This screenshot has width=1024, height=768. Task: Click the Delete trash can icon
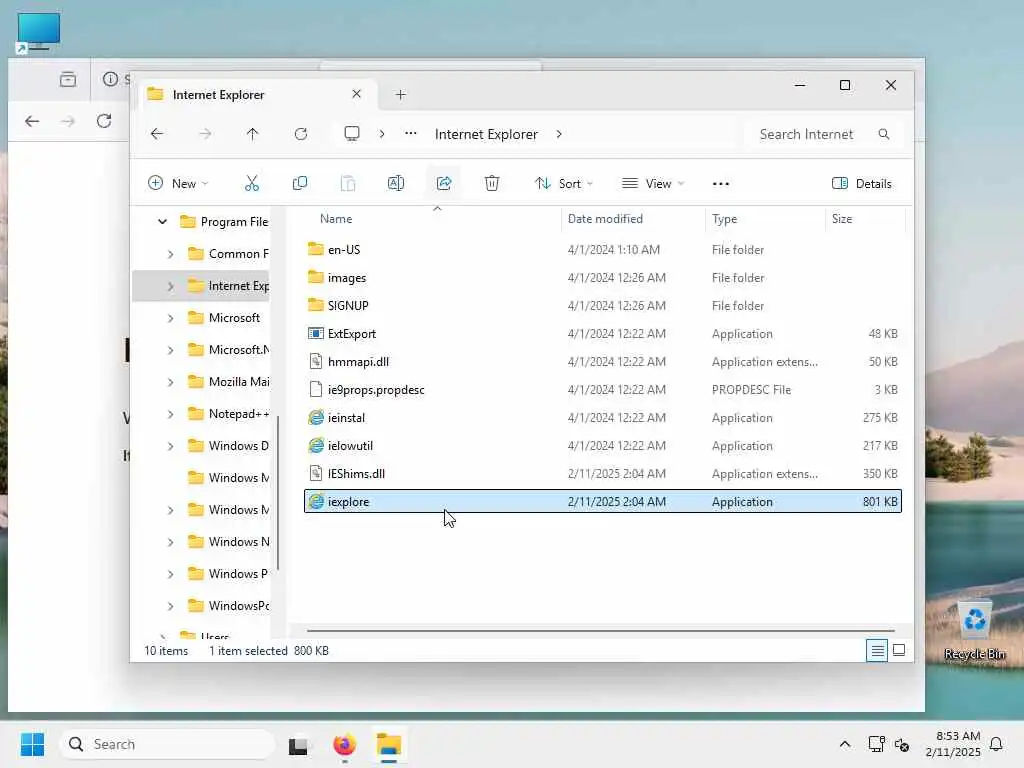492,184
